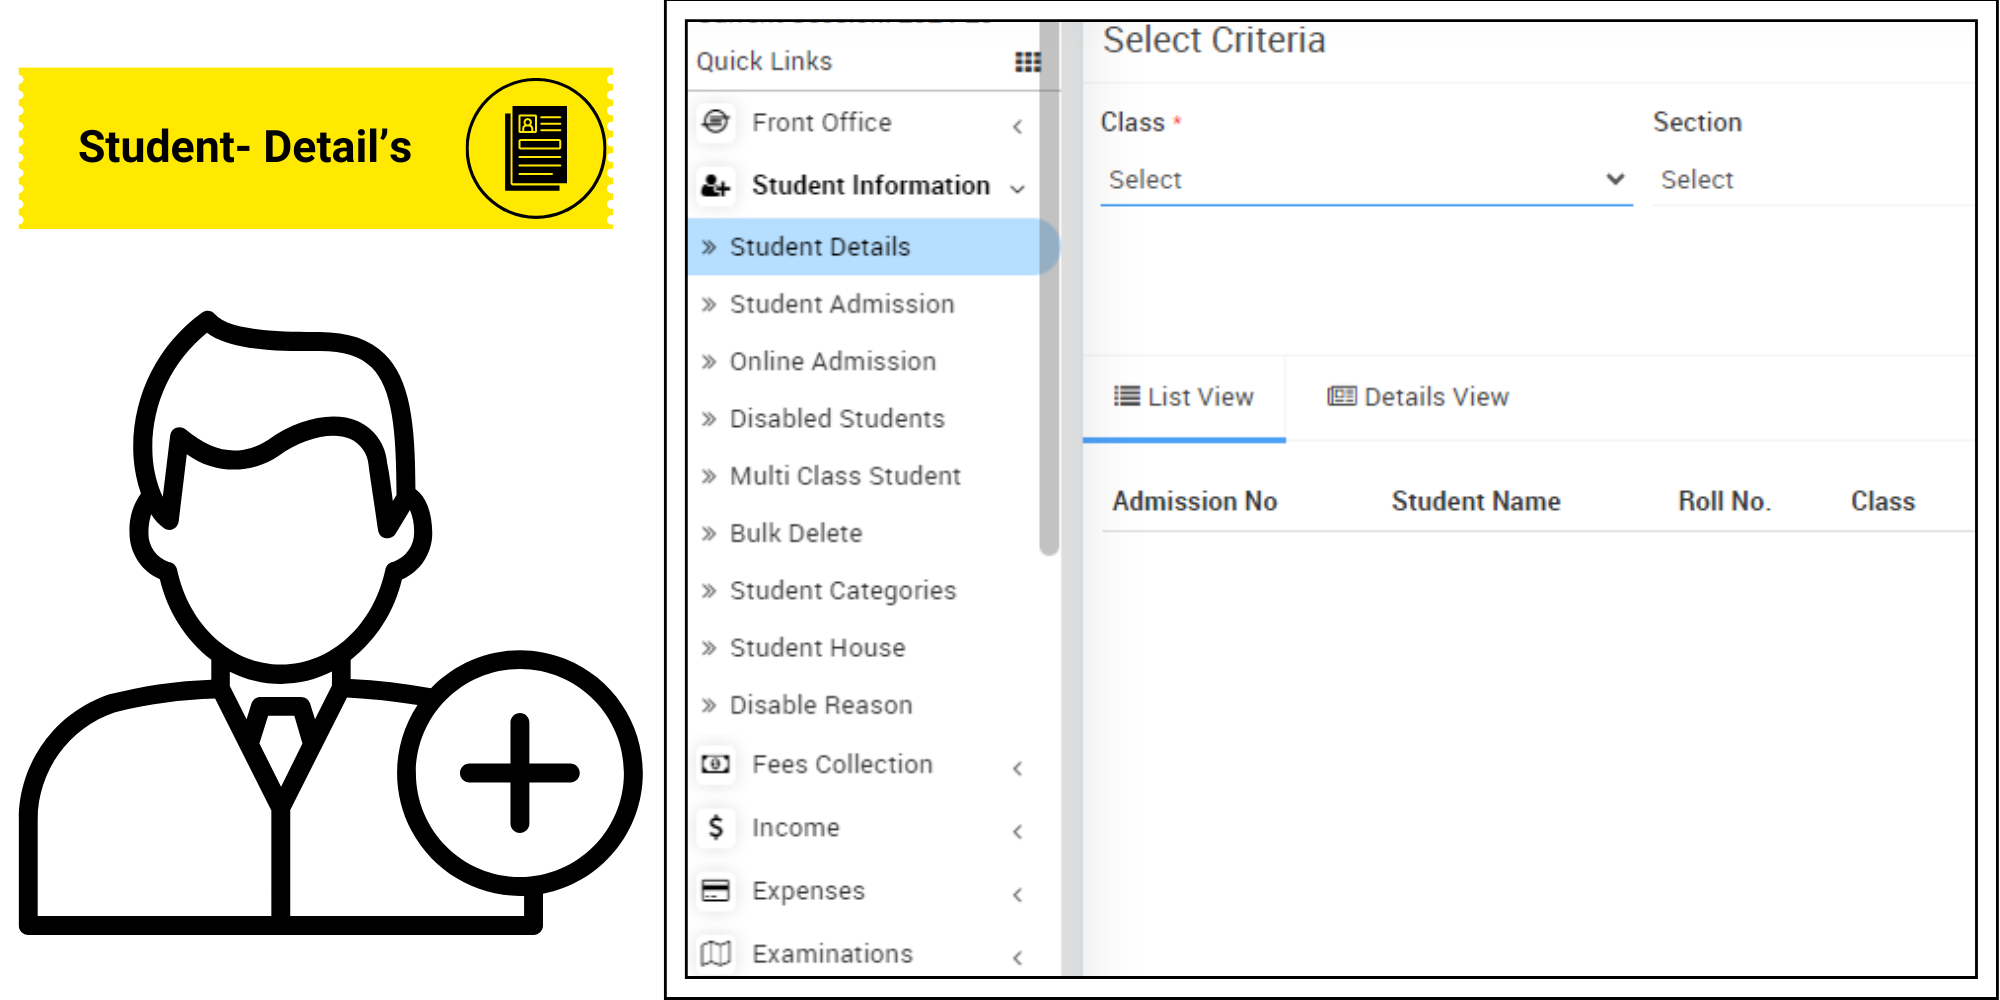
Task: Open the Section dropdown
Action: coord(1810,180)
